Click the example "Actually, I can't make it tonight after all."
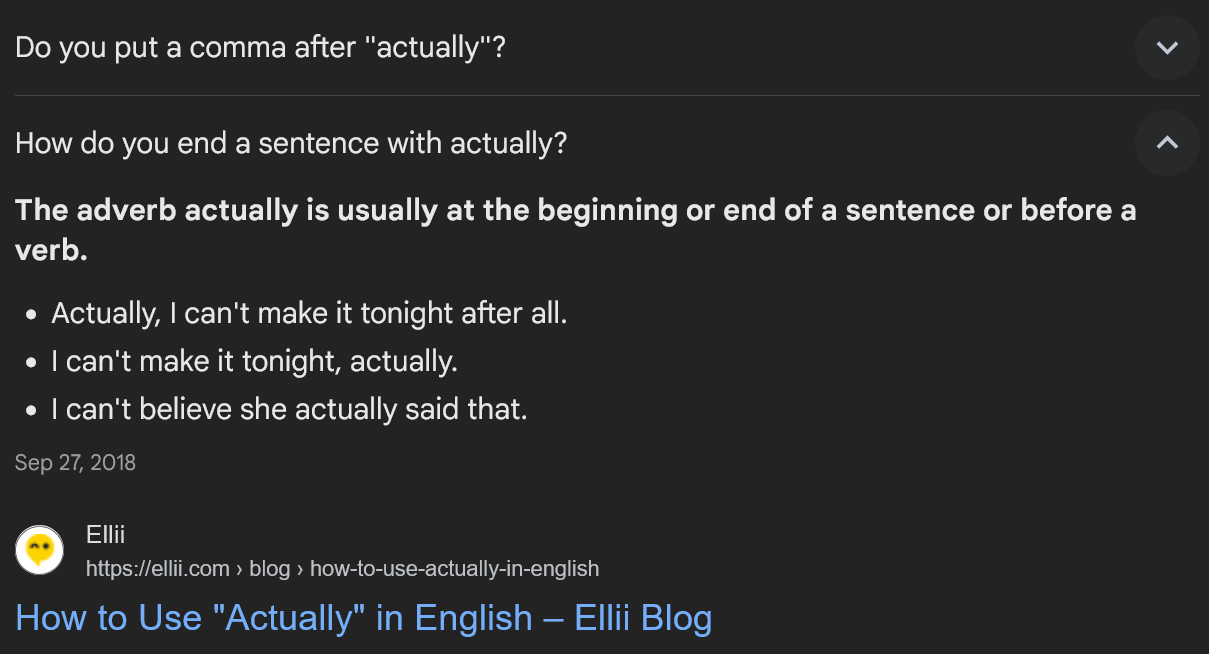The image size is (1209, 654). point(309,313)
